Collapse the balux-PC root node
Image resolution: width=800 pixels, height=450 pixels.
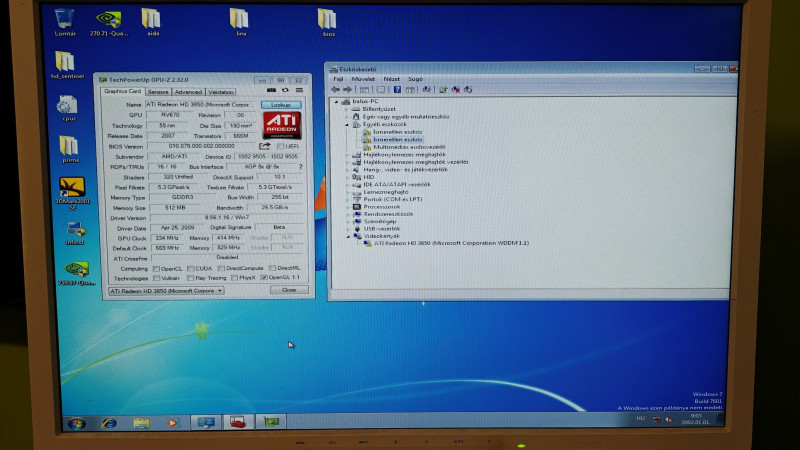337,102
